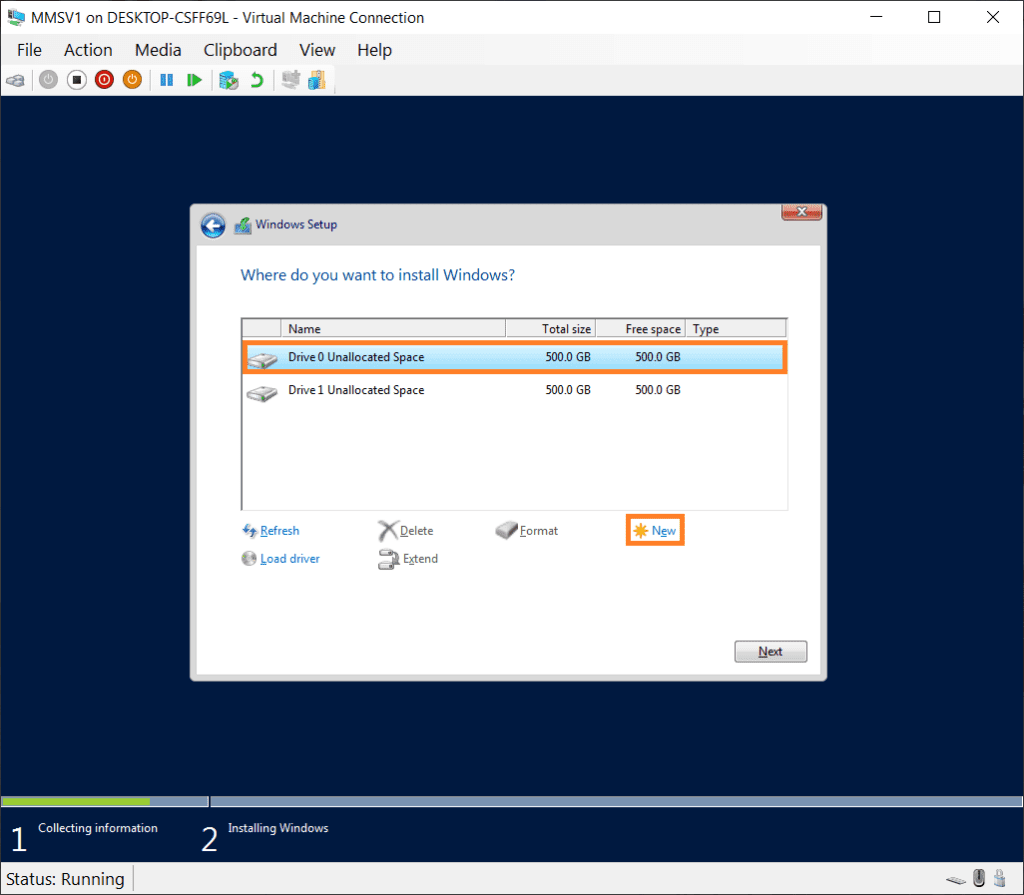Click the lock icon in status bar
The image size is (1024, 895).
(1000, 877)
